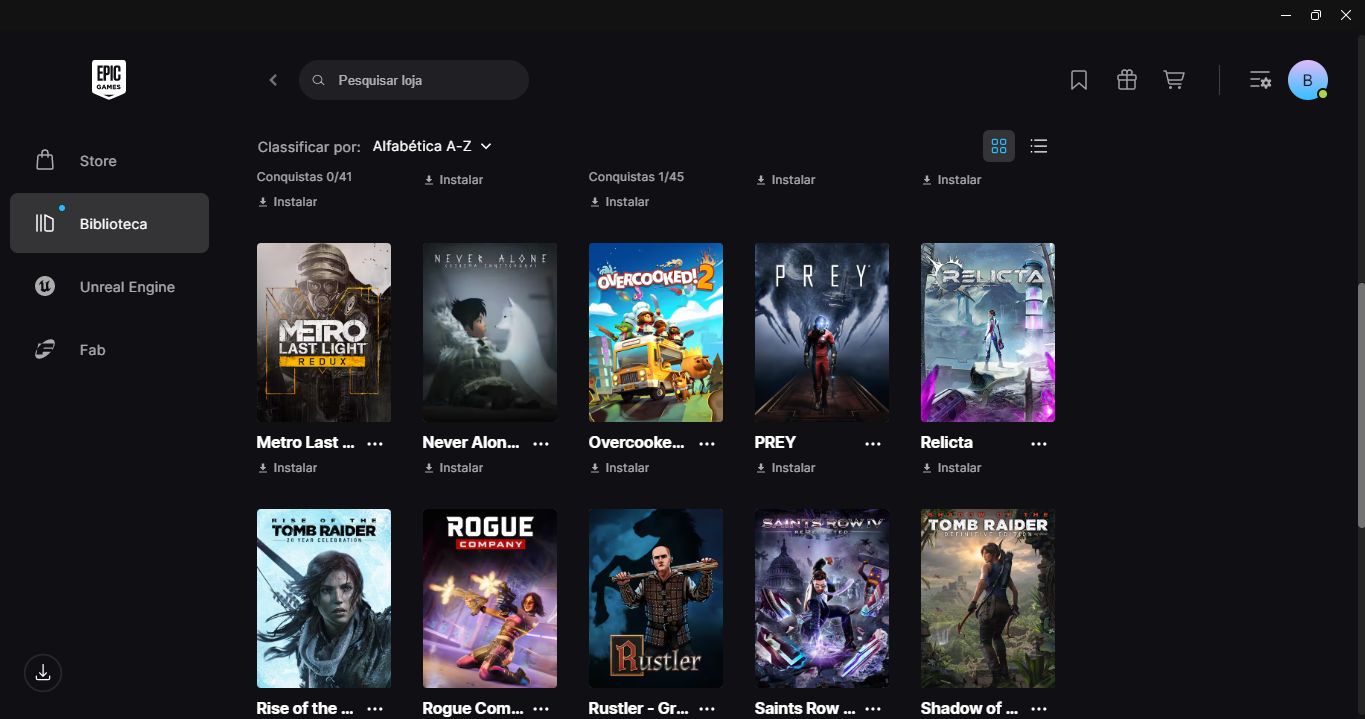Open options menu for Never Alone
1365x719 pixels.
541,443
